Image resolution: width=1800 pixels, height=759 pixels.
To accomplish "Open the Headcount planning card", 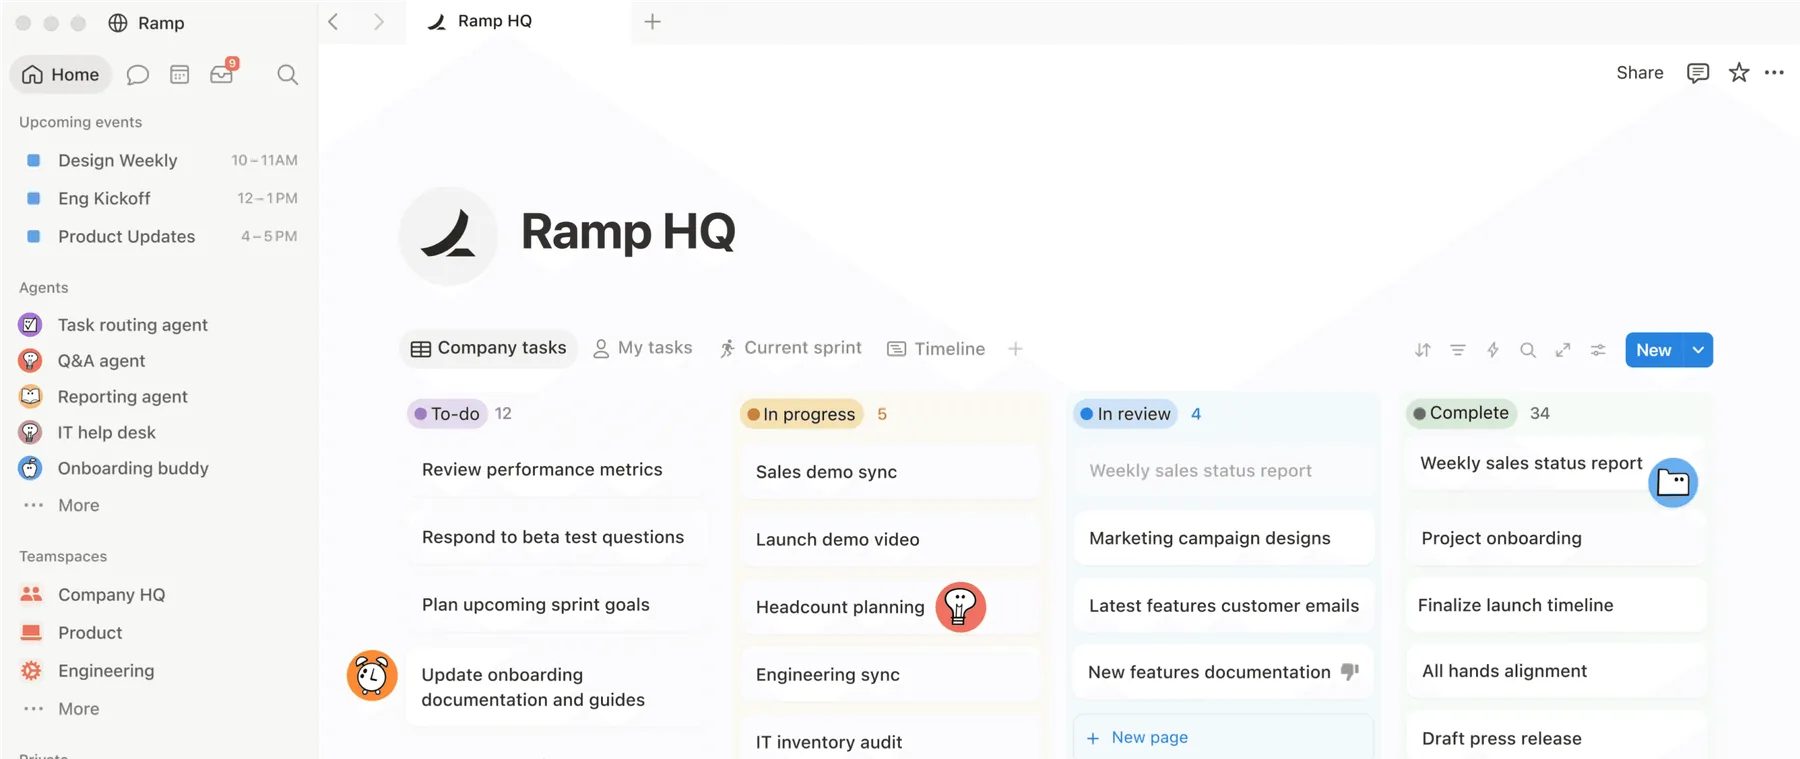I will [x=890, y=607].
